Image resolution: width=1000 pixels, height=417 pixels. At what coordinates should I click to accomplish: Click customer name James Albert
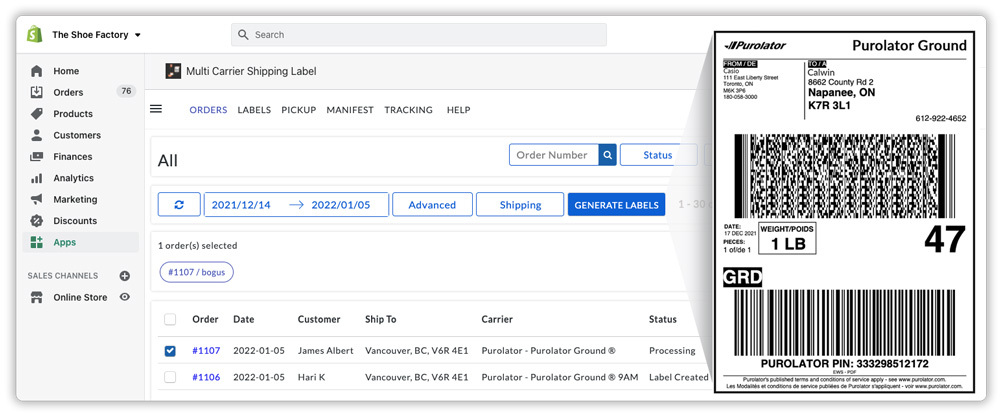325,351
